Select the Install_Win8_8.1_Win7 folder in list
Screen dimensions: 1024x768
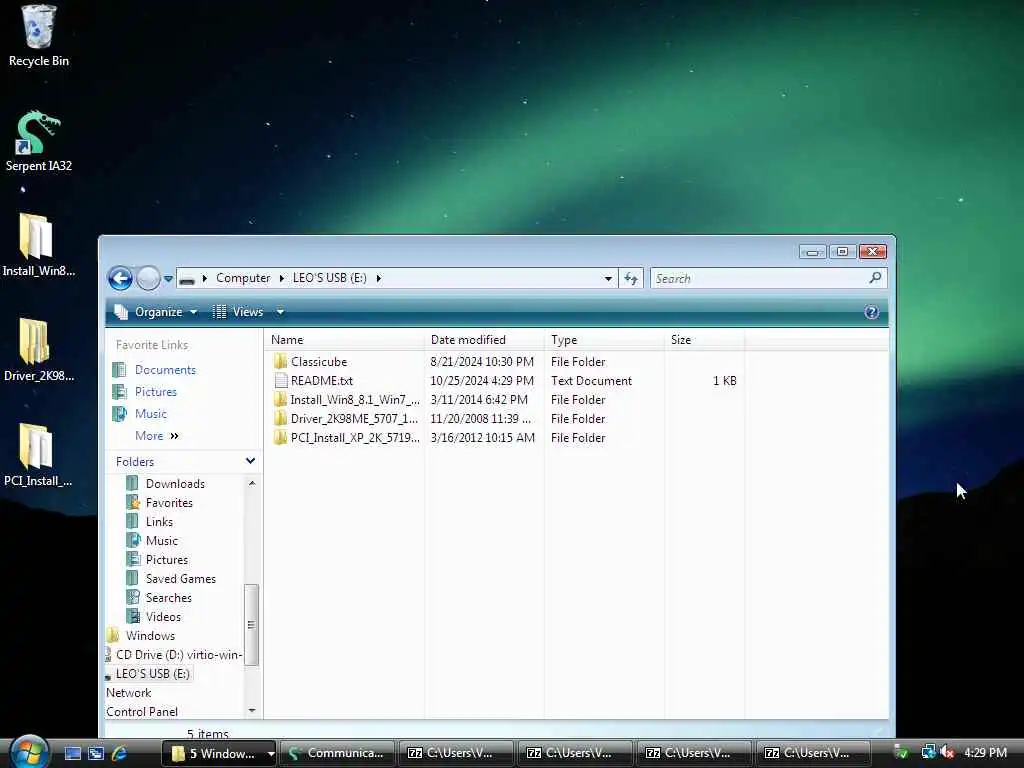pyautogui.click(x=346, y=400)
